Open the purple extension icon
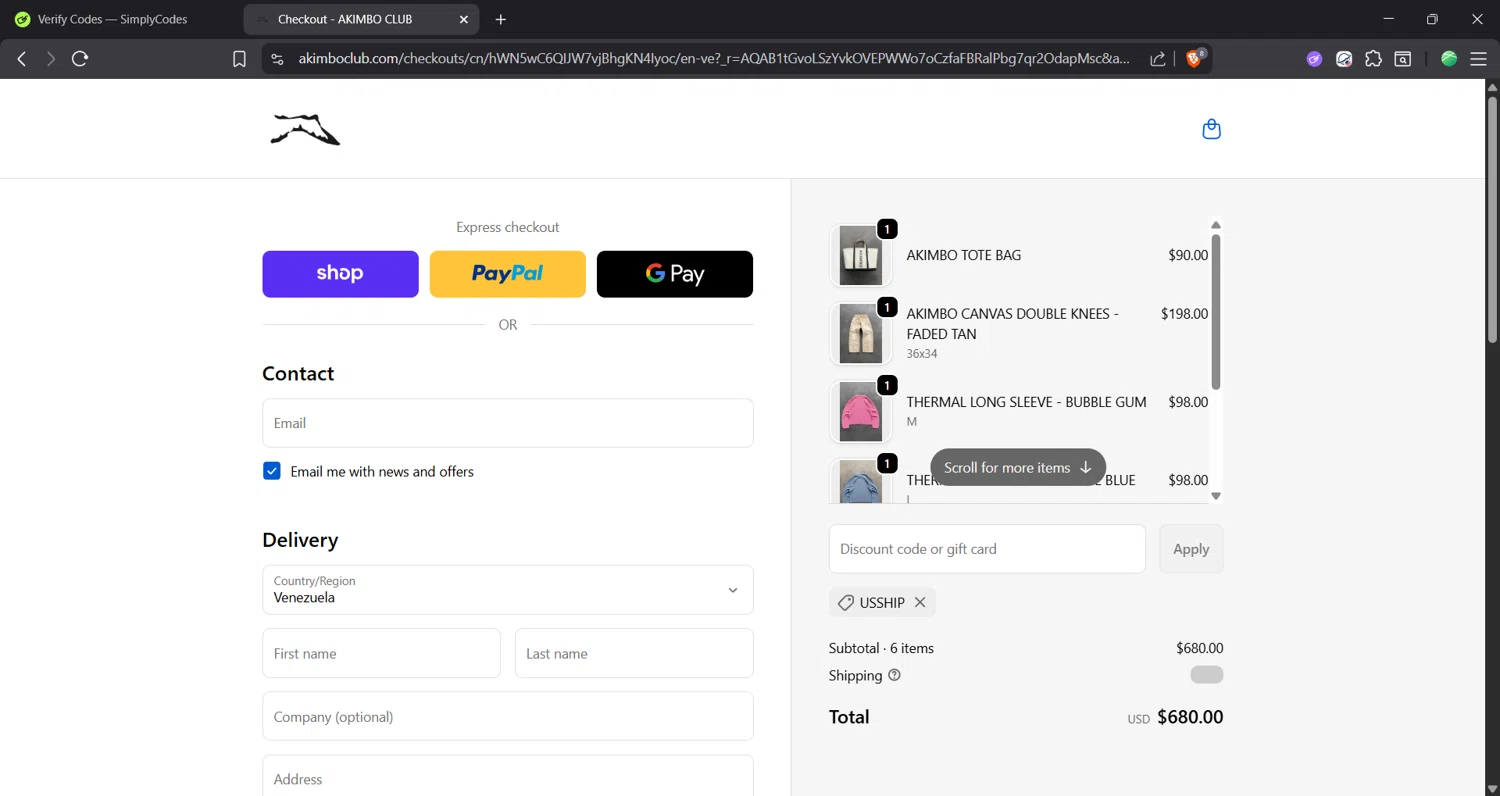This screenshot has height=796, width=1500. (1314, 59)
